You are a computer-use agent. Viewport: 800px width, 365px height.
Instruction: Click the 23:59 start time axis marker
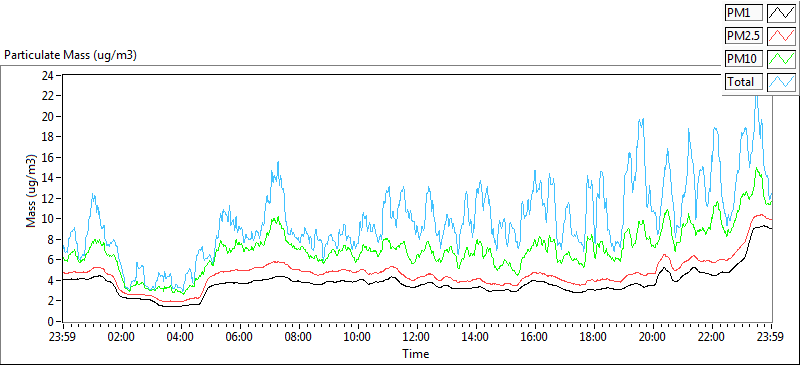click(x=63, y=337)
